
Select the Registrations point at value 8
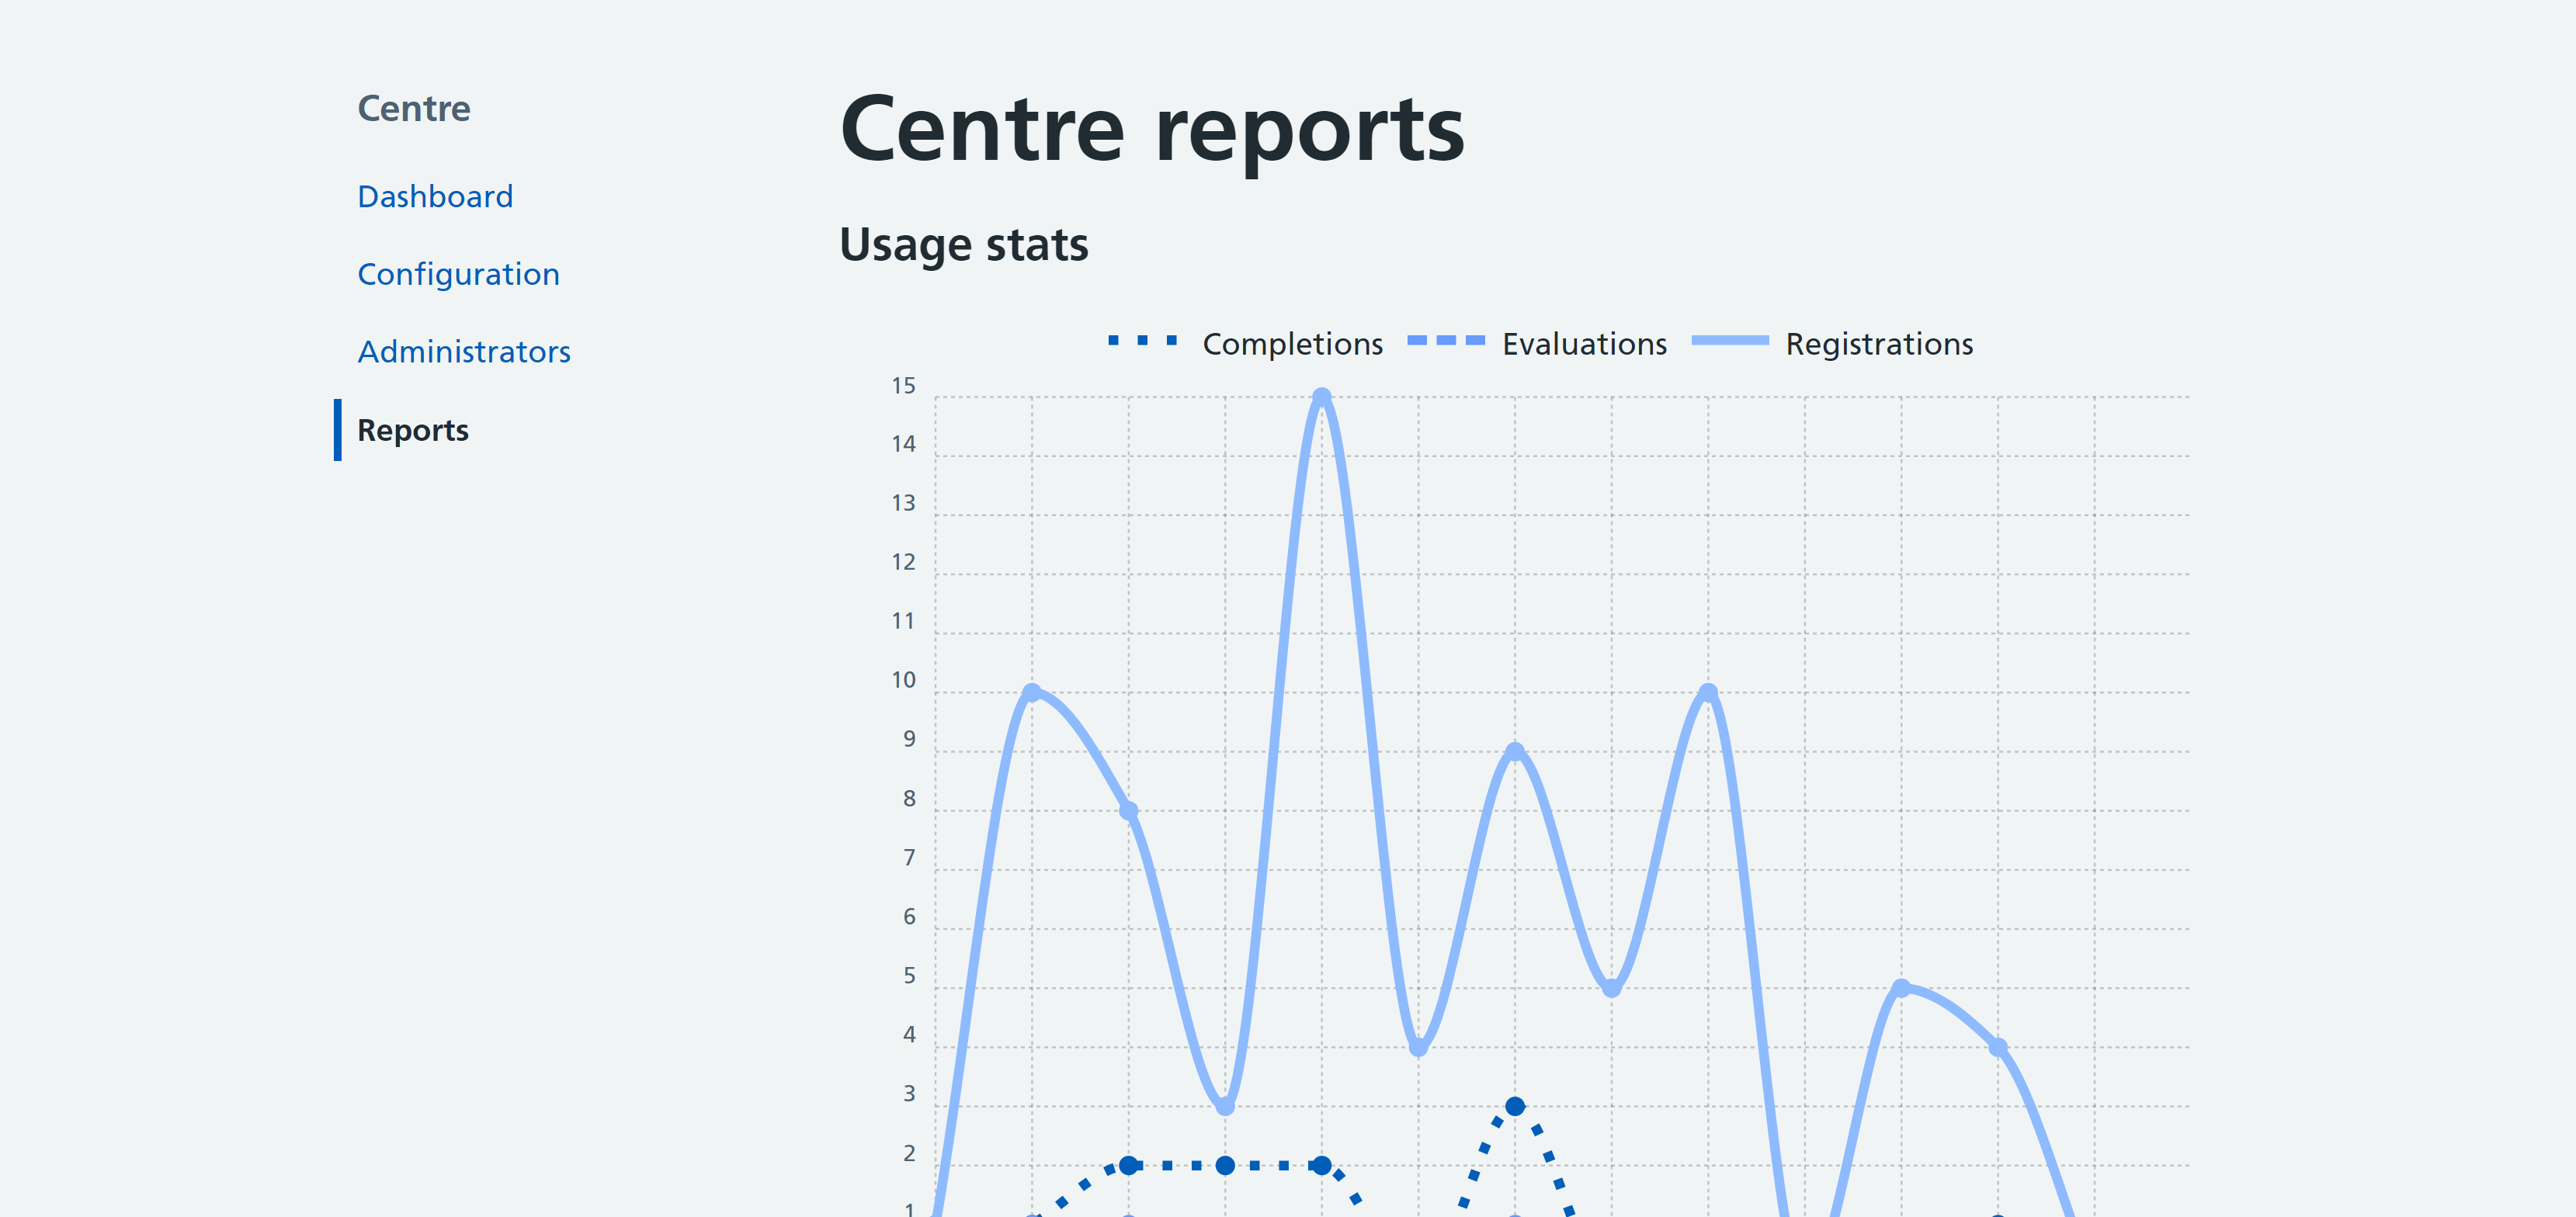(1128, 810)
